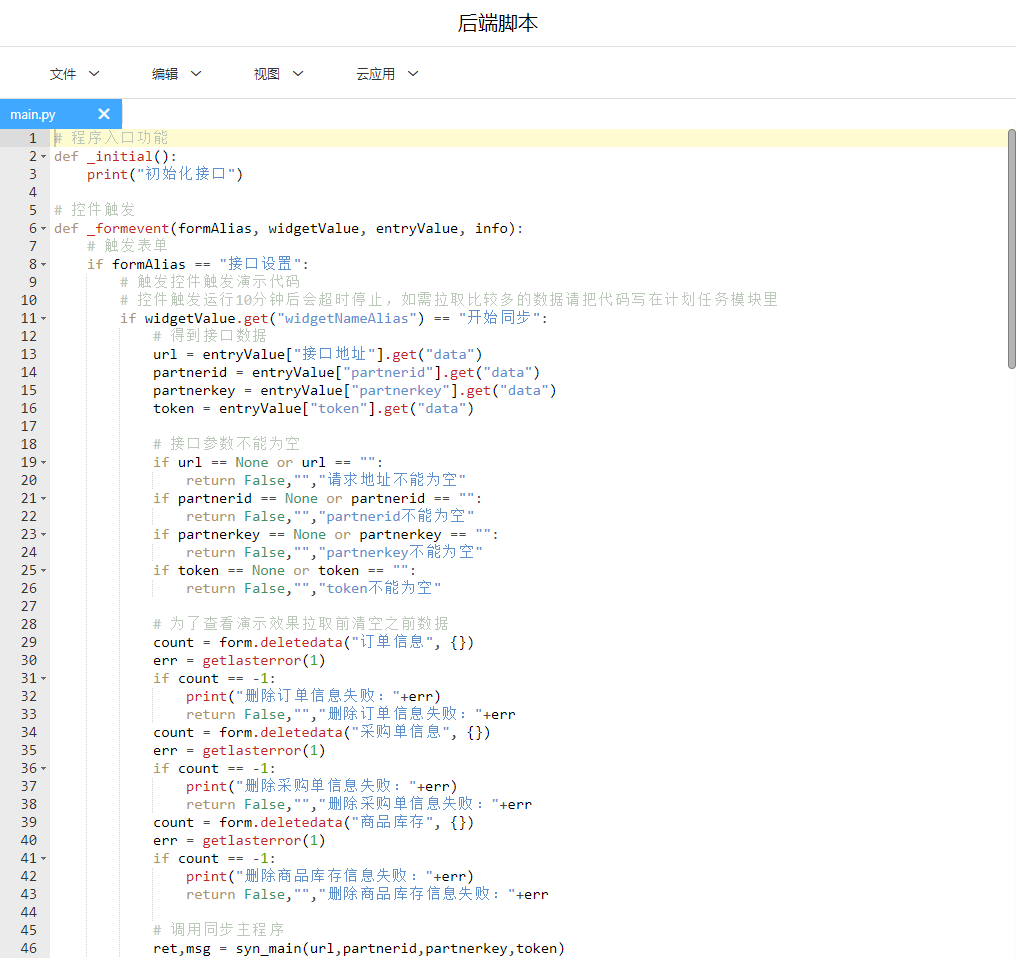Fold the widgetValue if block at line 11
1016x958 pixels.
coord(44,319)
